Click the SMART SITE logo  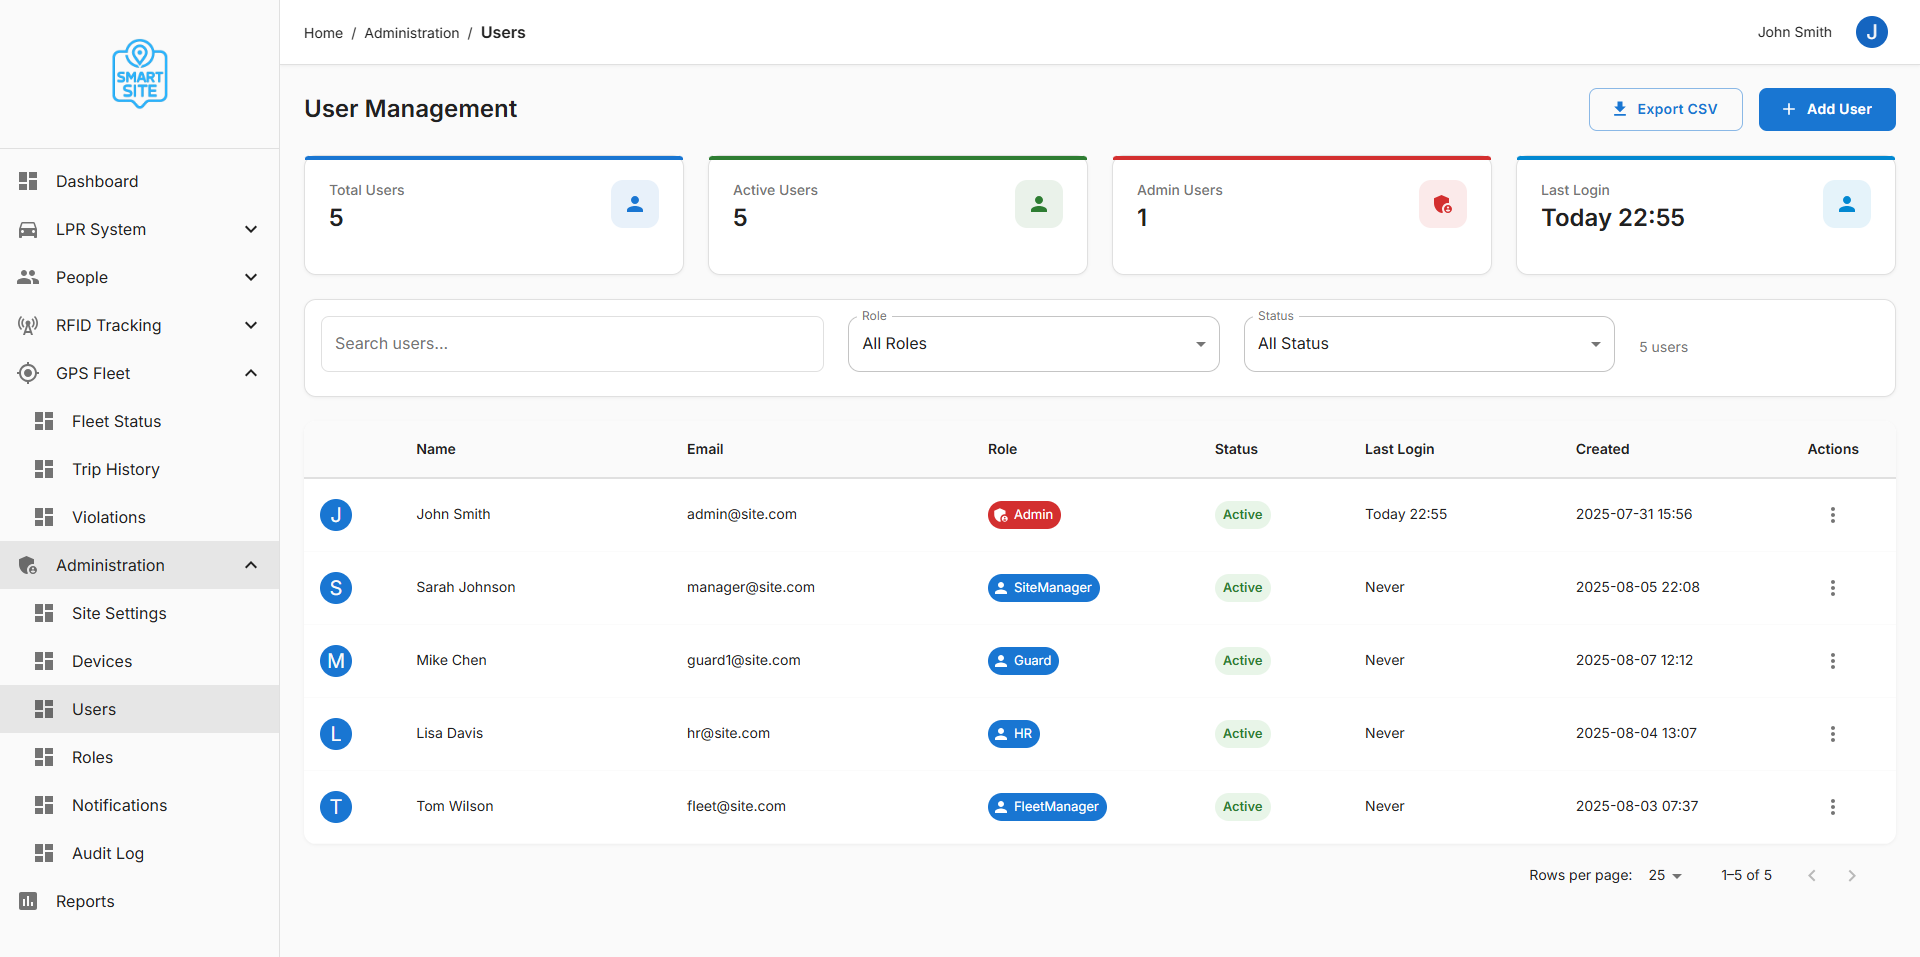point(139,73)
